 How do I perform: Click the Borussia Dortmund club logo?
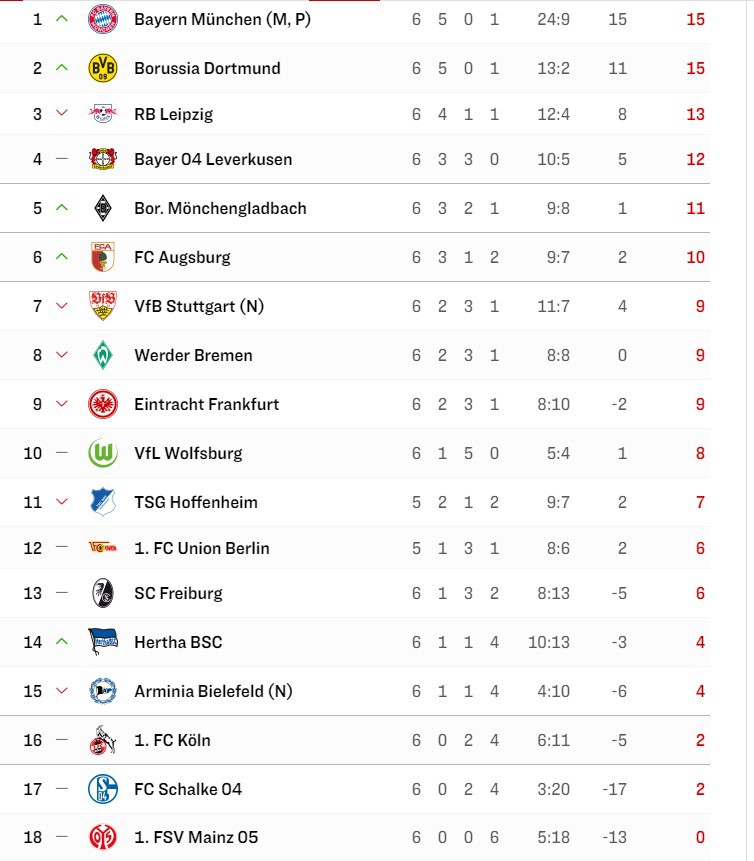click(x=103, y=68)
